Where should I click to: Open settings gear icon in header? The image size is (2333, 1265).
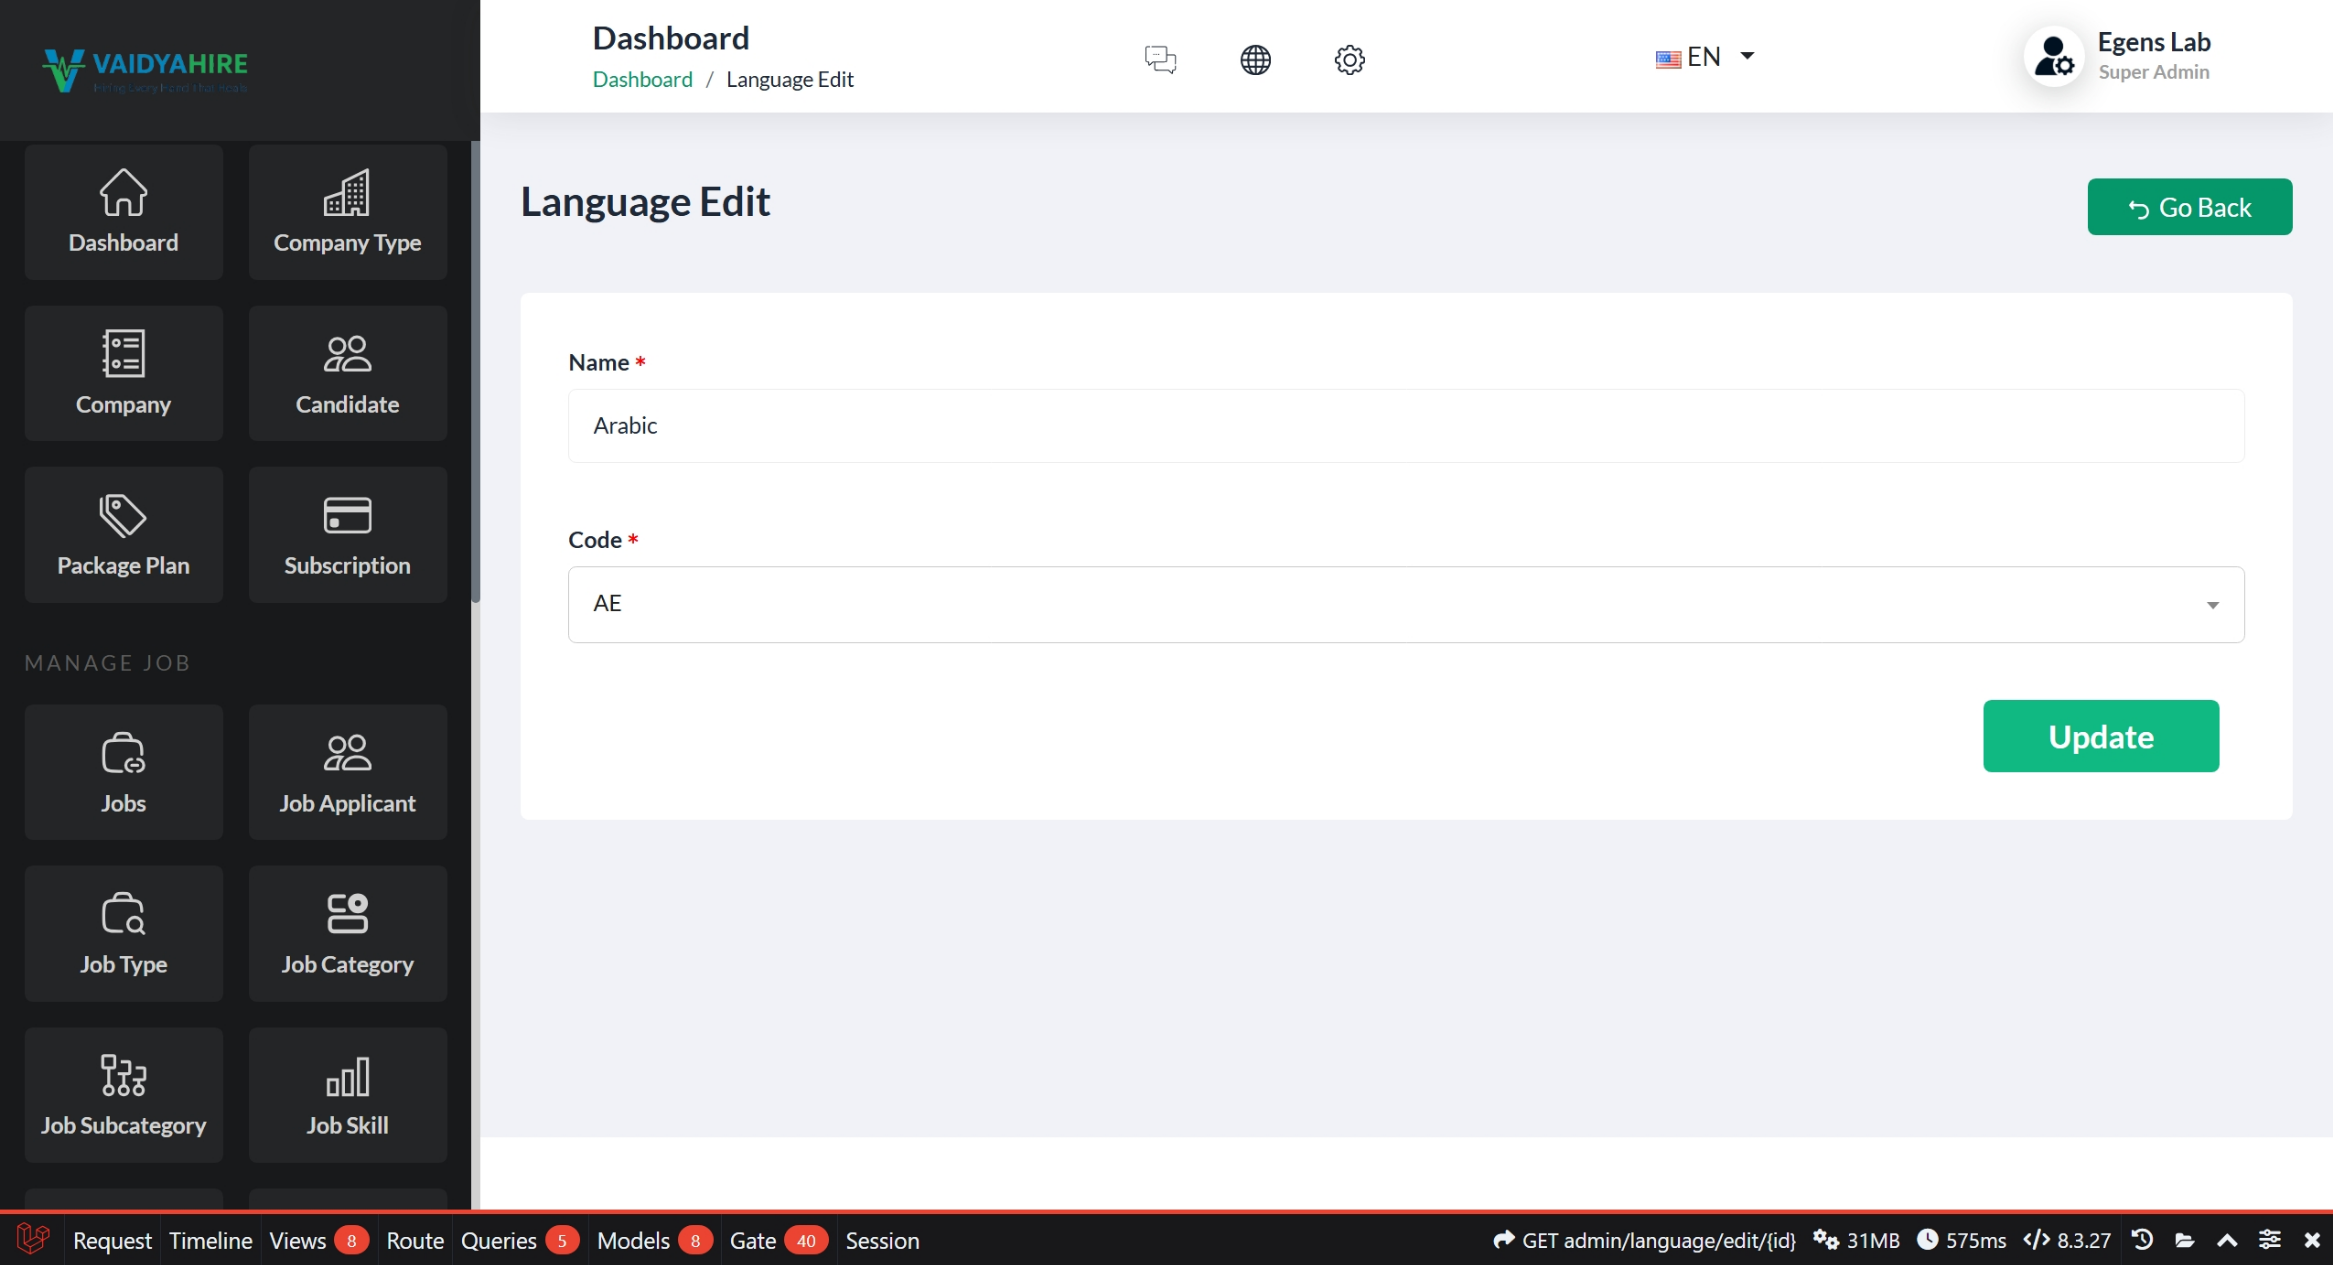(1349, 59)
